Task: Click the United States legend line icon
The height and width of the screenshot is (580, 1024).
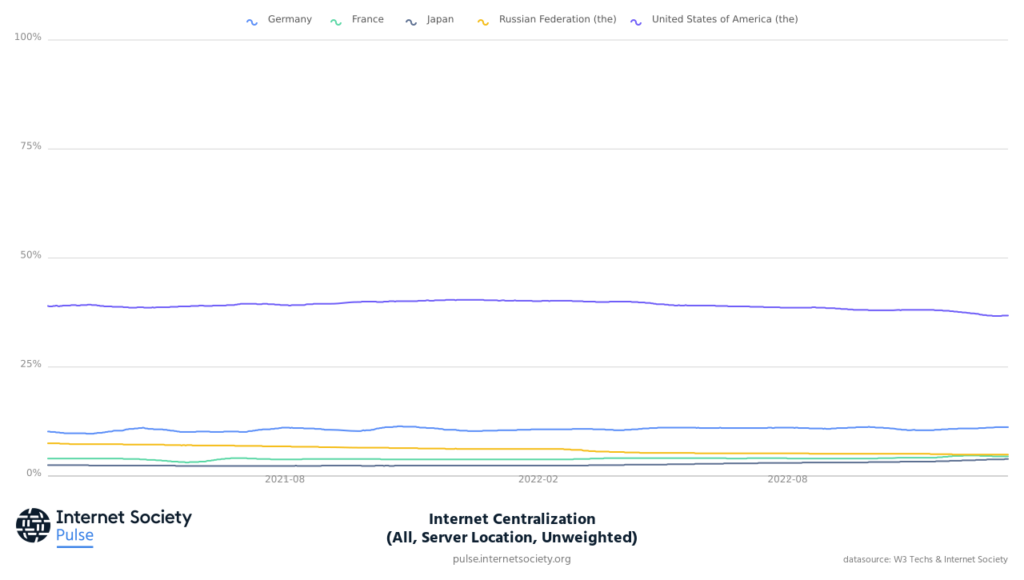Action: (x=636, y=21)
